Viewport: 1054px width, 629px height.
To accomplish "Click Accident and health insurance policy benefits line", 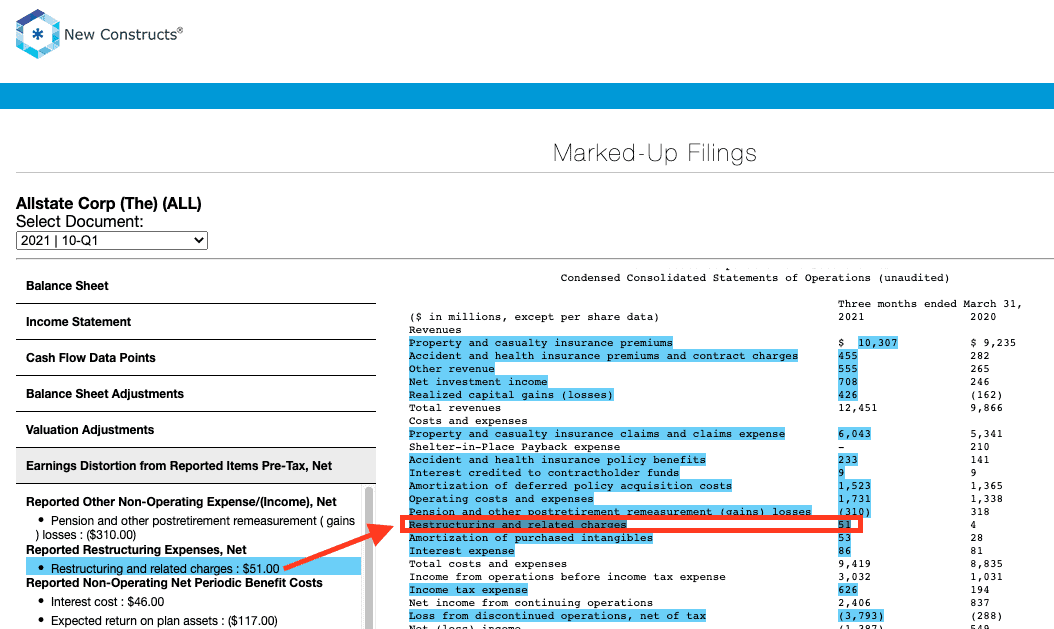I will (x=557, y=460).
